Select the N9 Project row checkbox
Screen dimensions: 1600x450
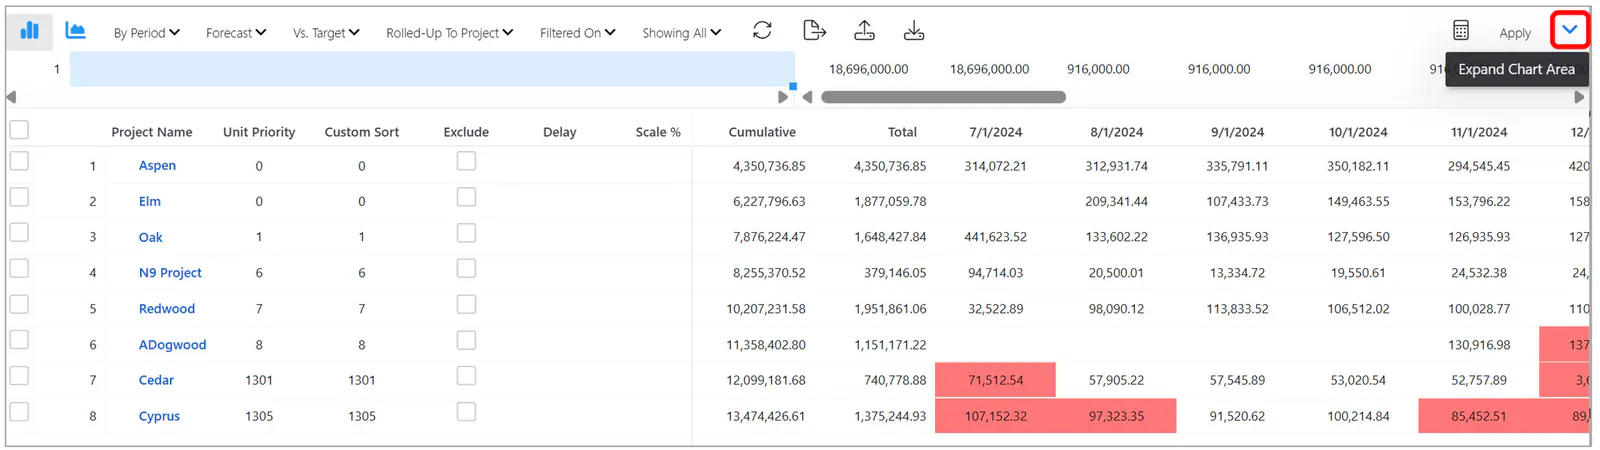[19, 269]
